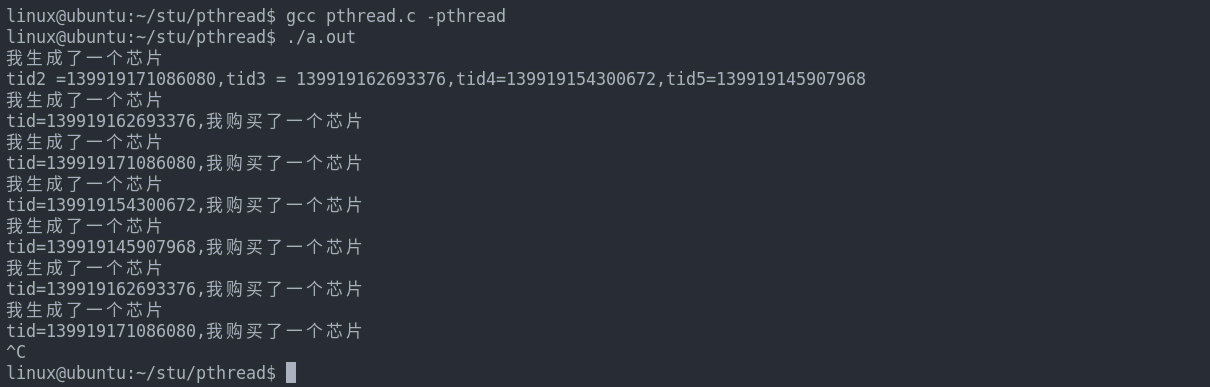Click 我购买了一个芯片 text after tid=139919154300672

(x=284, y=205)
